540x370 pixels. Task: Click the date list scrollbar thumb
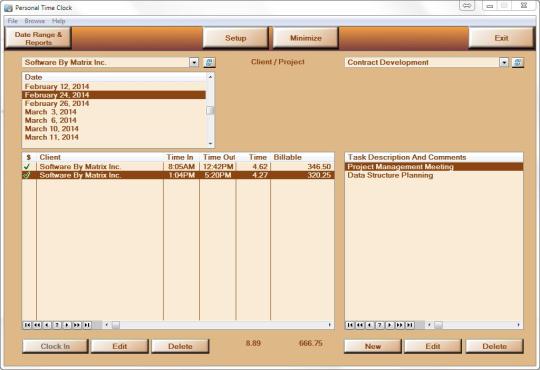tap(210, 111)
